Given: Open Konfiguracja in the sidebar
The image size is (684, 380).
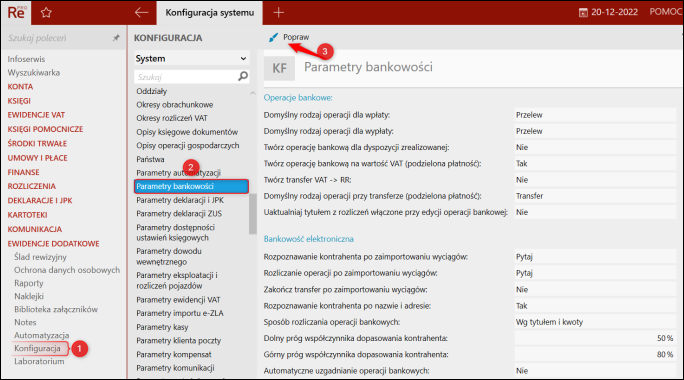Looking at the screenshot, I should click(x=38, y=348).
